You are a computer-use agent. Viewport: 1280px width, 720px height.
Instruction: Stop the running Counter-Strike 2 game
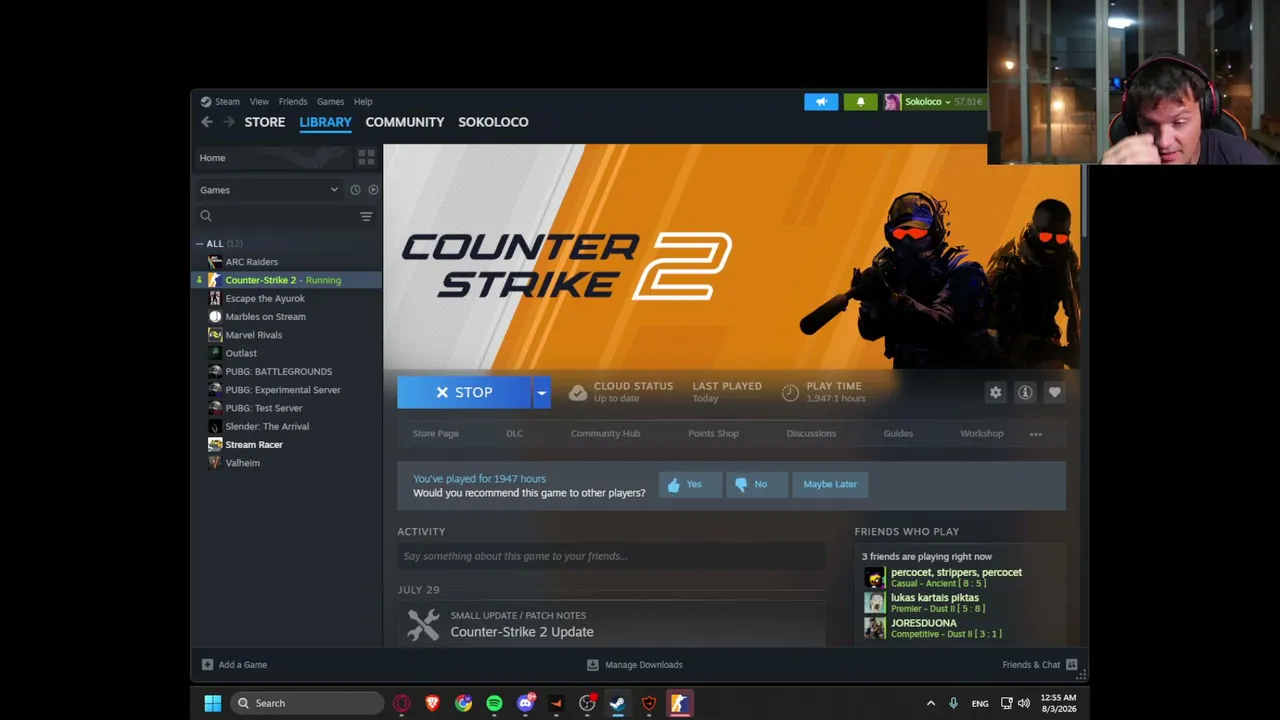point(464,393)
